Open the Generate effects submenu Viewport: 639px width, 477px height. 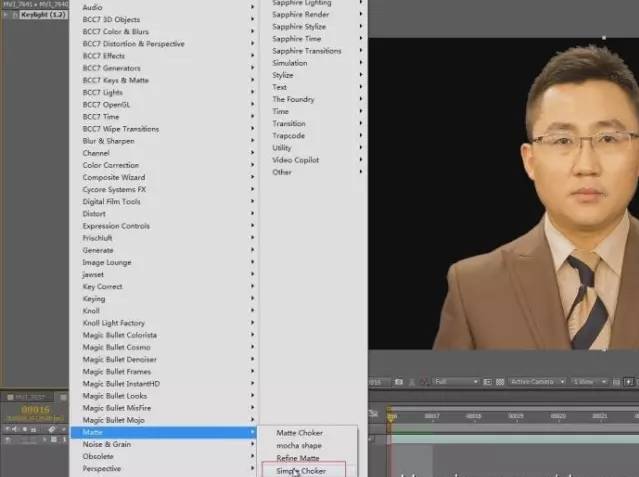point(163,250)
